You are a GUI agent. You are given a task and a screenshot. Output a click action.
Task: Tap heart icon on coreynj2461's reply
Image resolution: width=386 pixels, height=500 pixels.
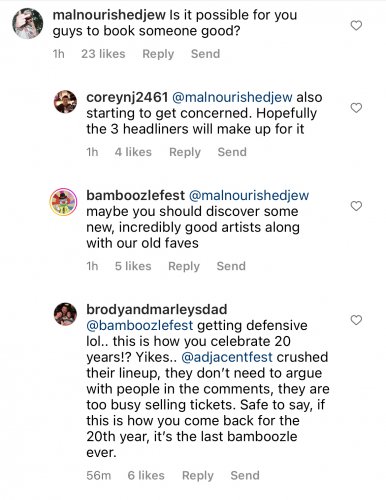356,108
